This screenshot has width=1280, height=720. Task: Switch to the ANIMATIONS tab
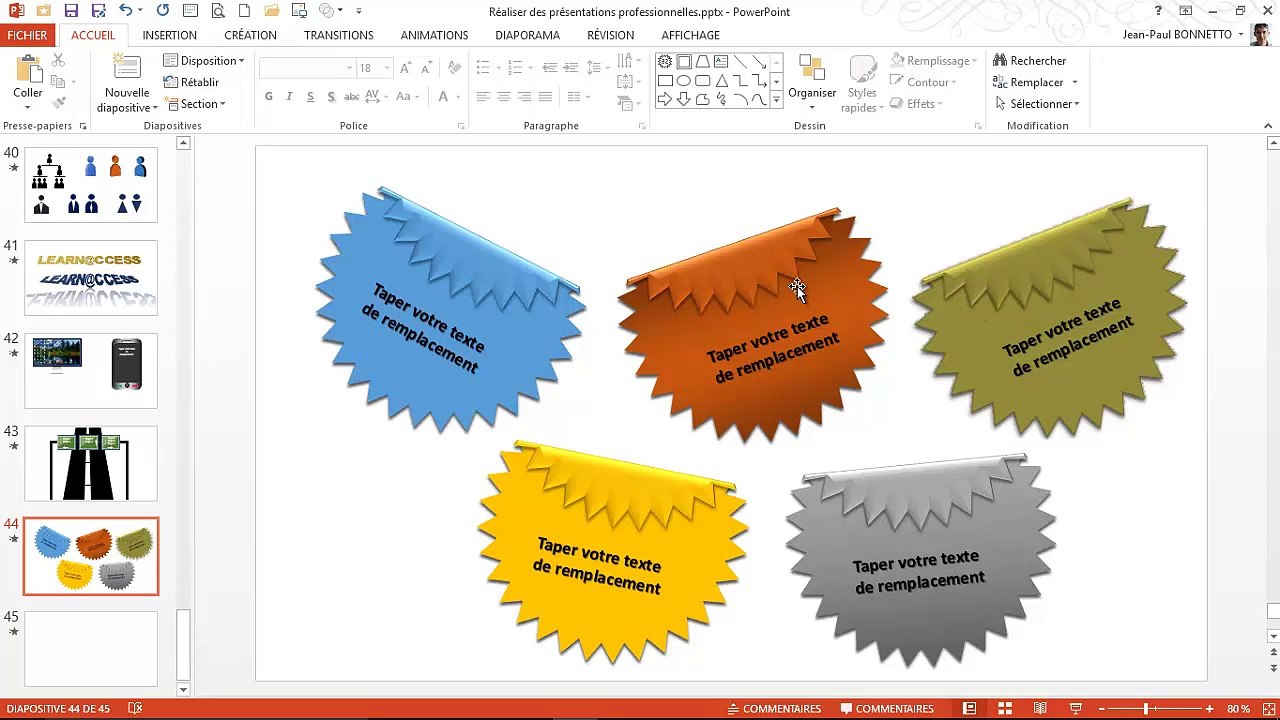click(434, 35)
